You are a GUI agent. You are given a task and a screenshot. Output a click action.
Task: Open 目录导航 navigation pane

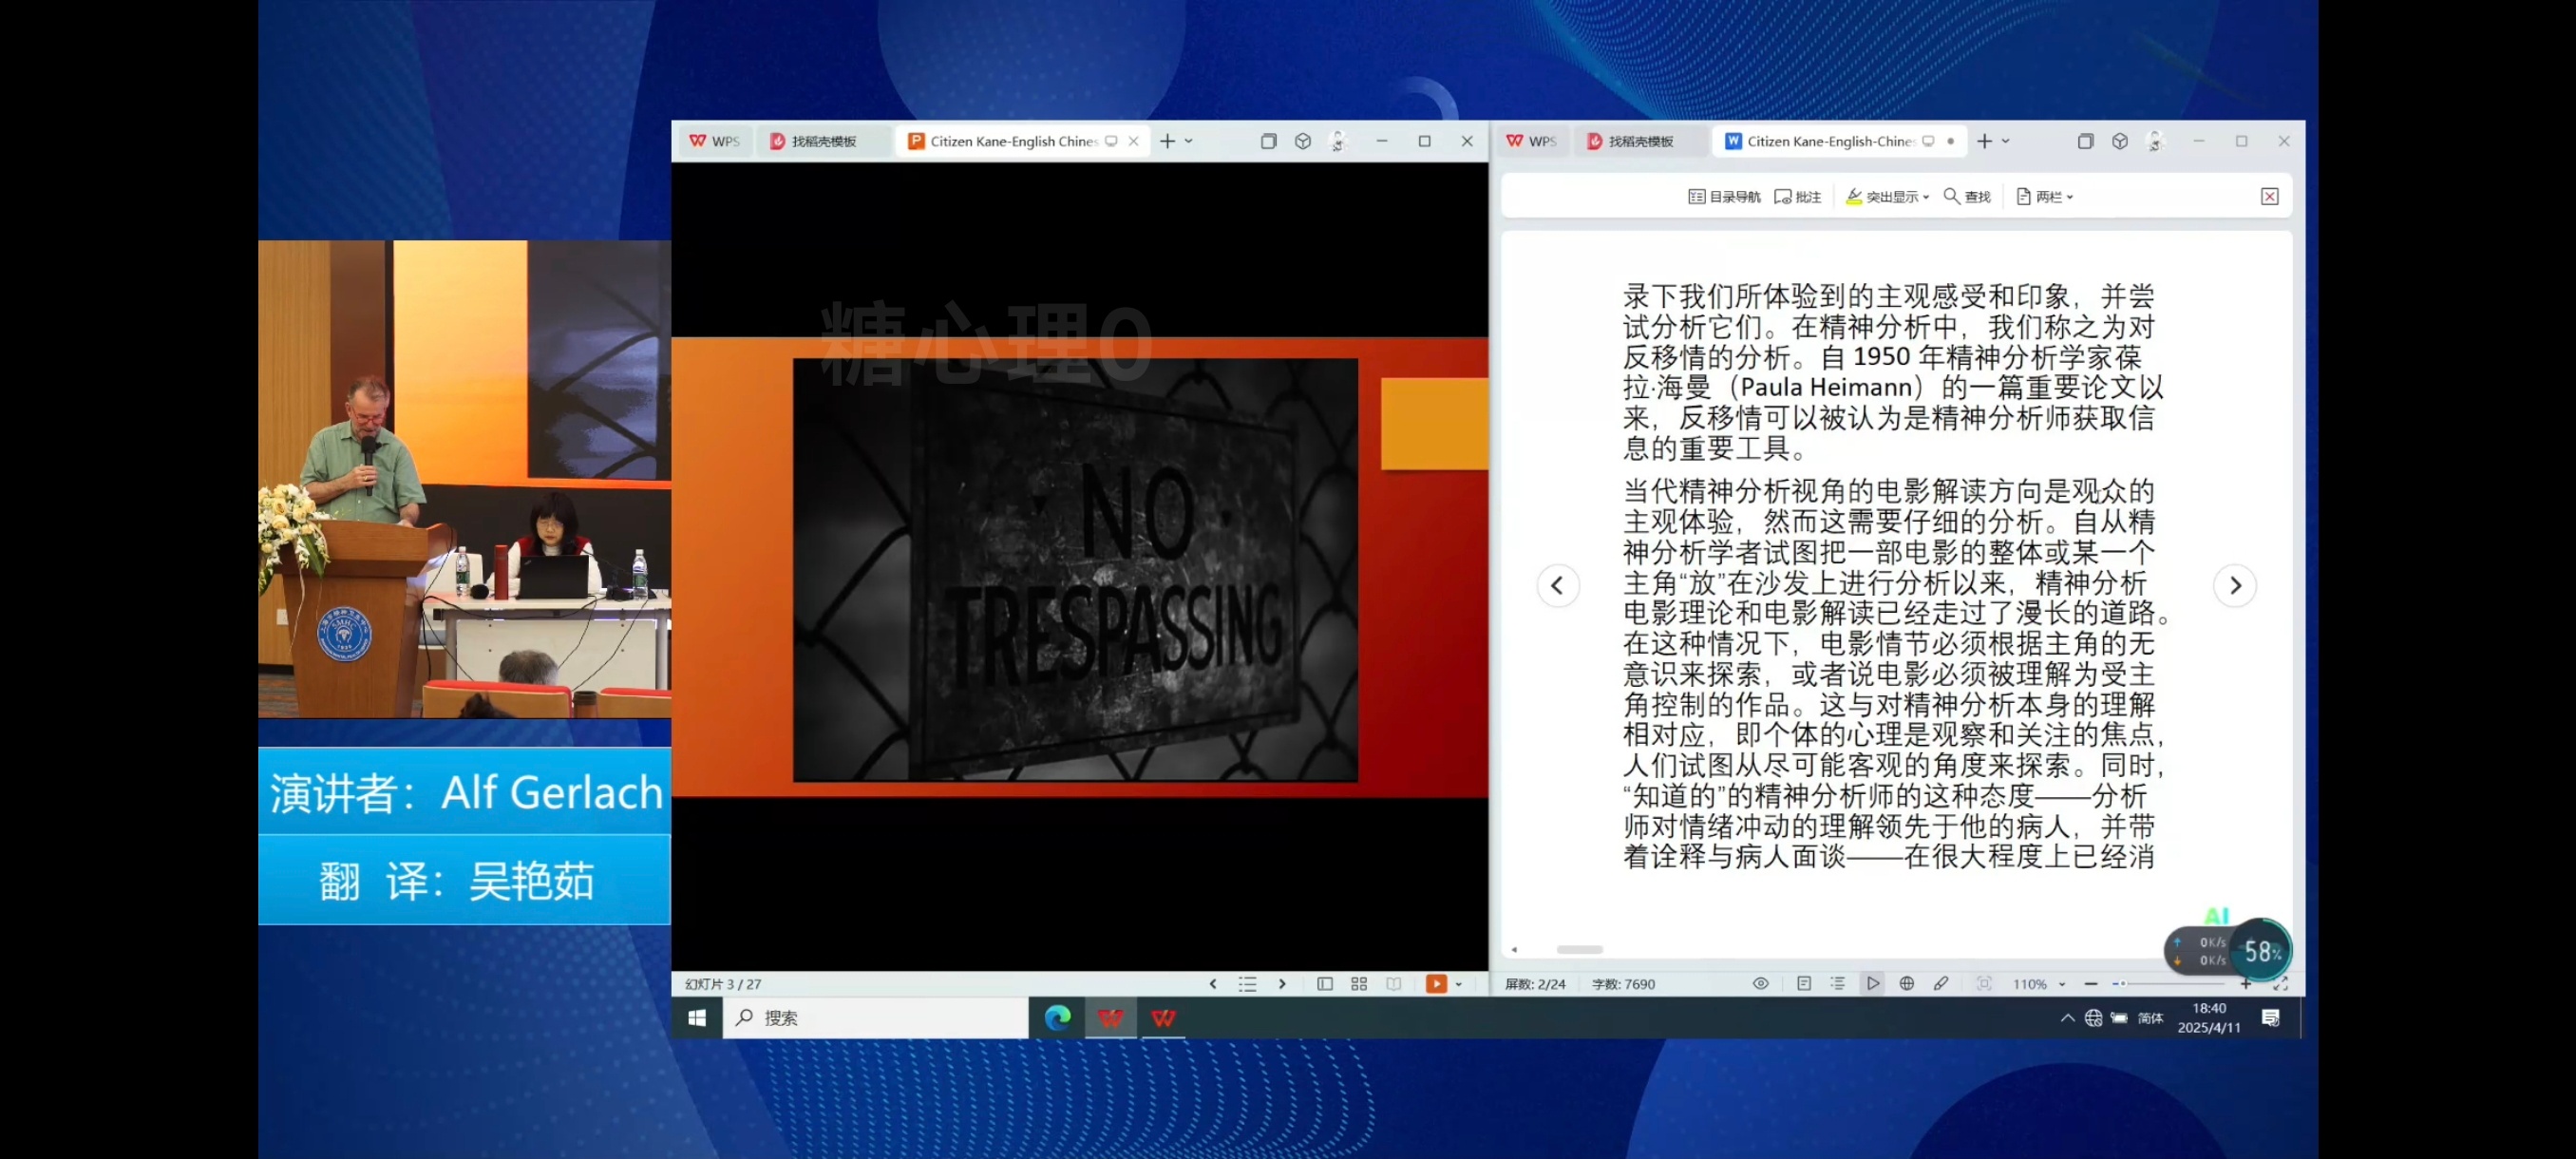coord(1724,197)
